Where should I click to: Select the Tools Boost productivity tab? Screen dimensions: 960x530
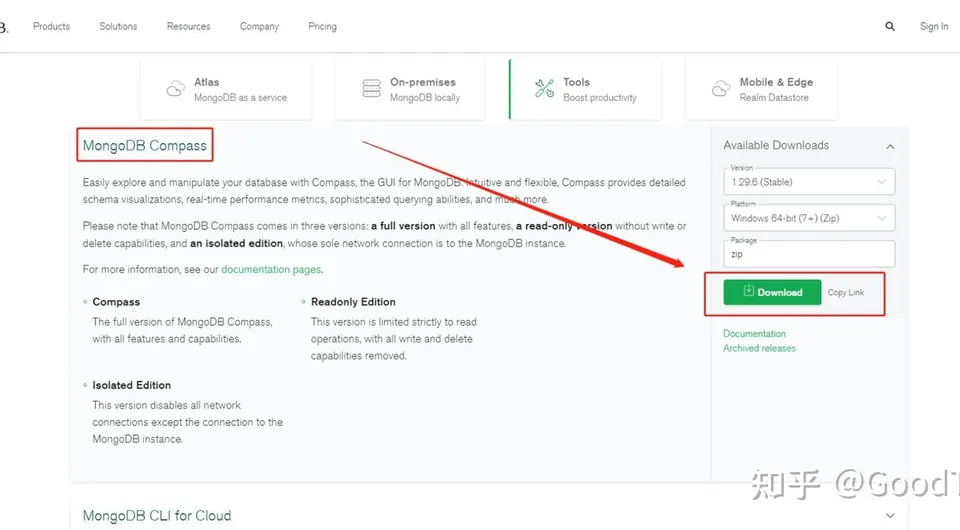pos(585,89)
